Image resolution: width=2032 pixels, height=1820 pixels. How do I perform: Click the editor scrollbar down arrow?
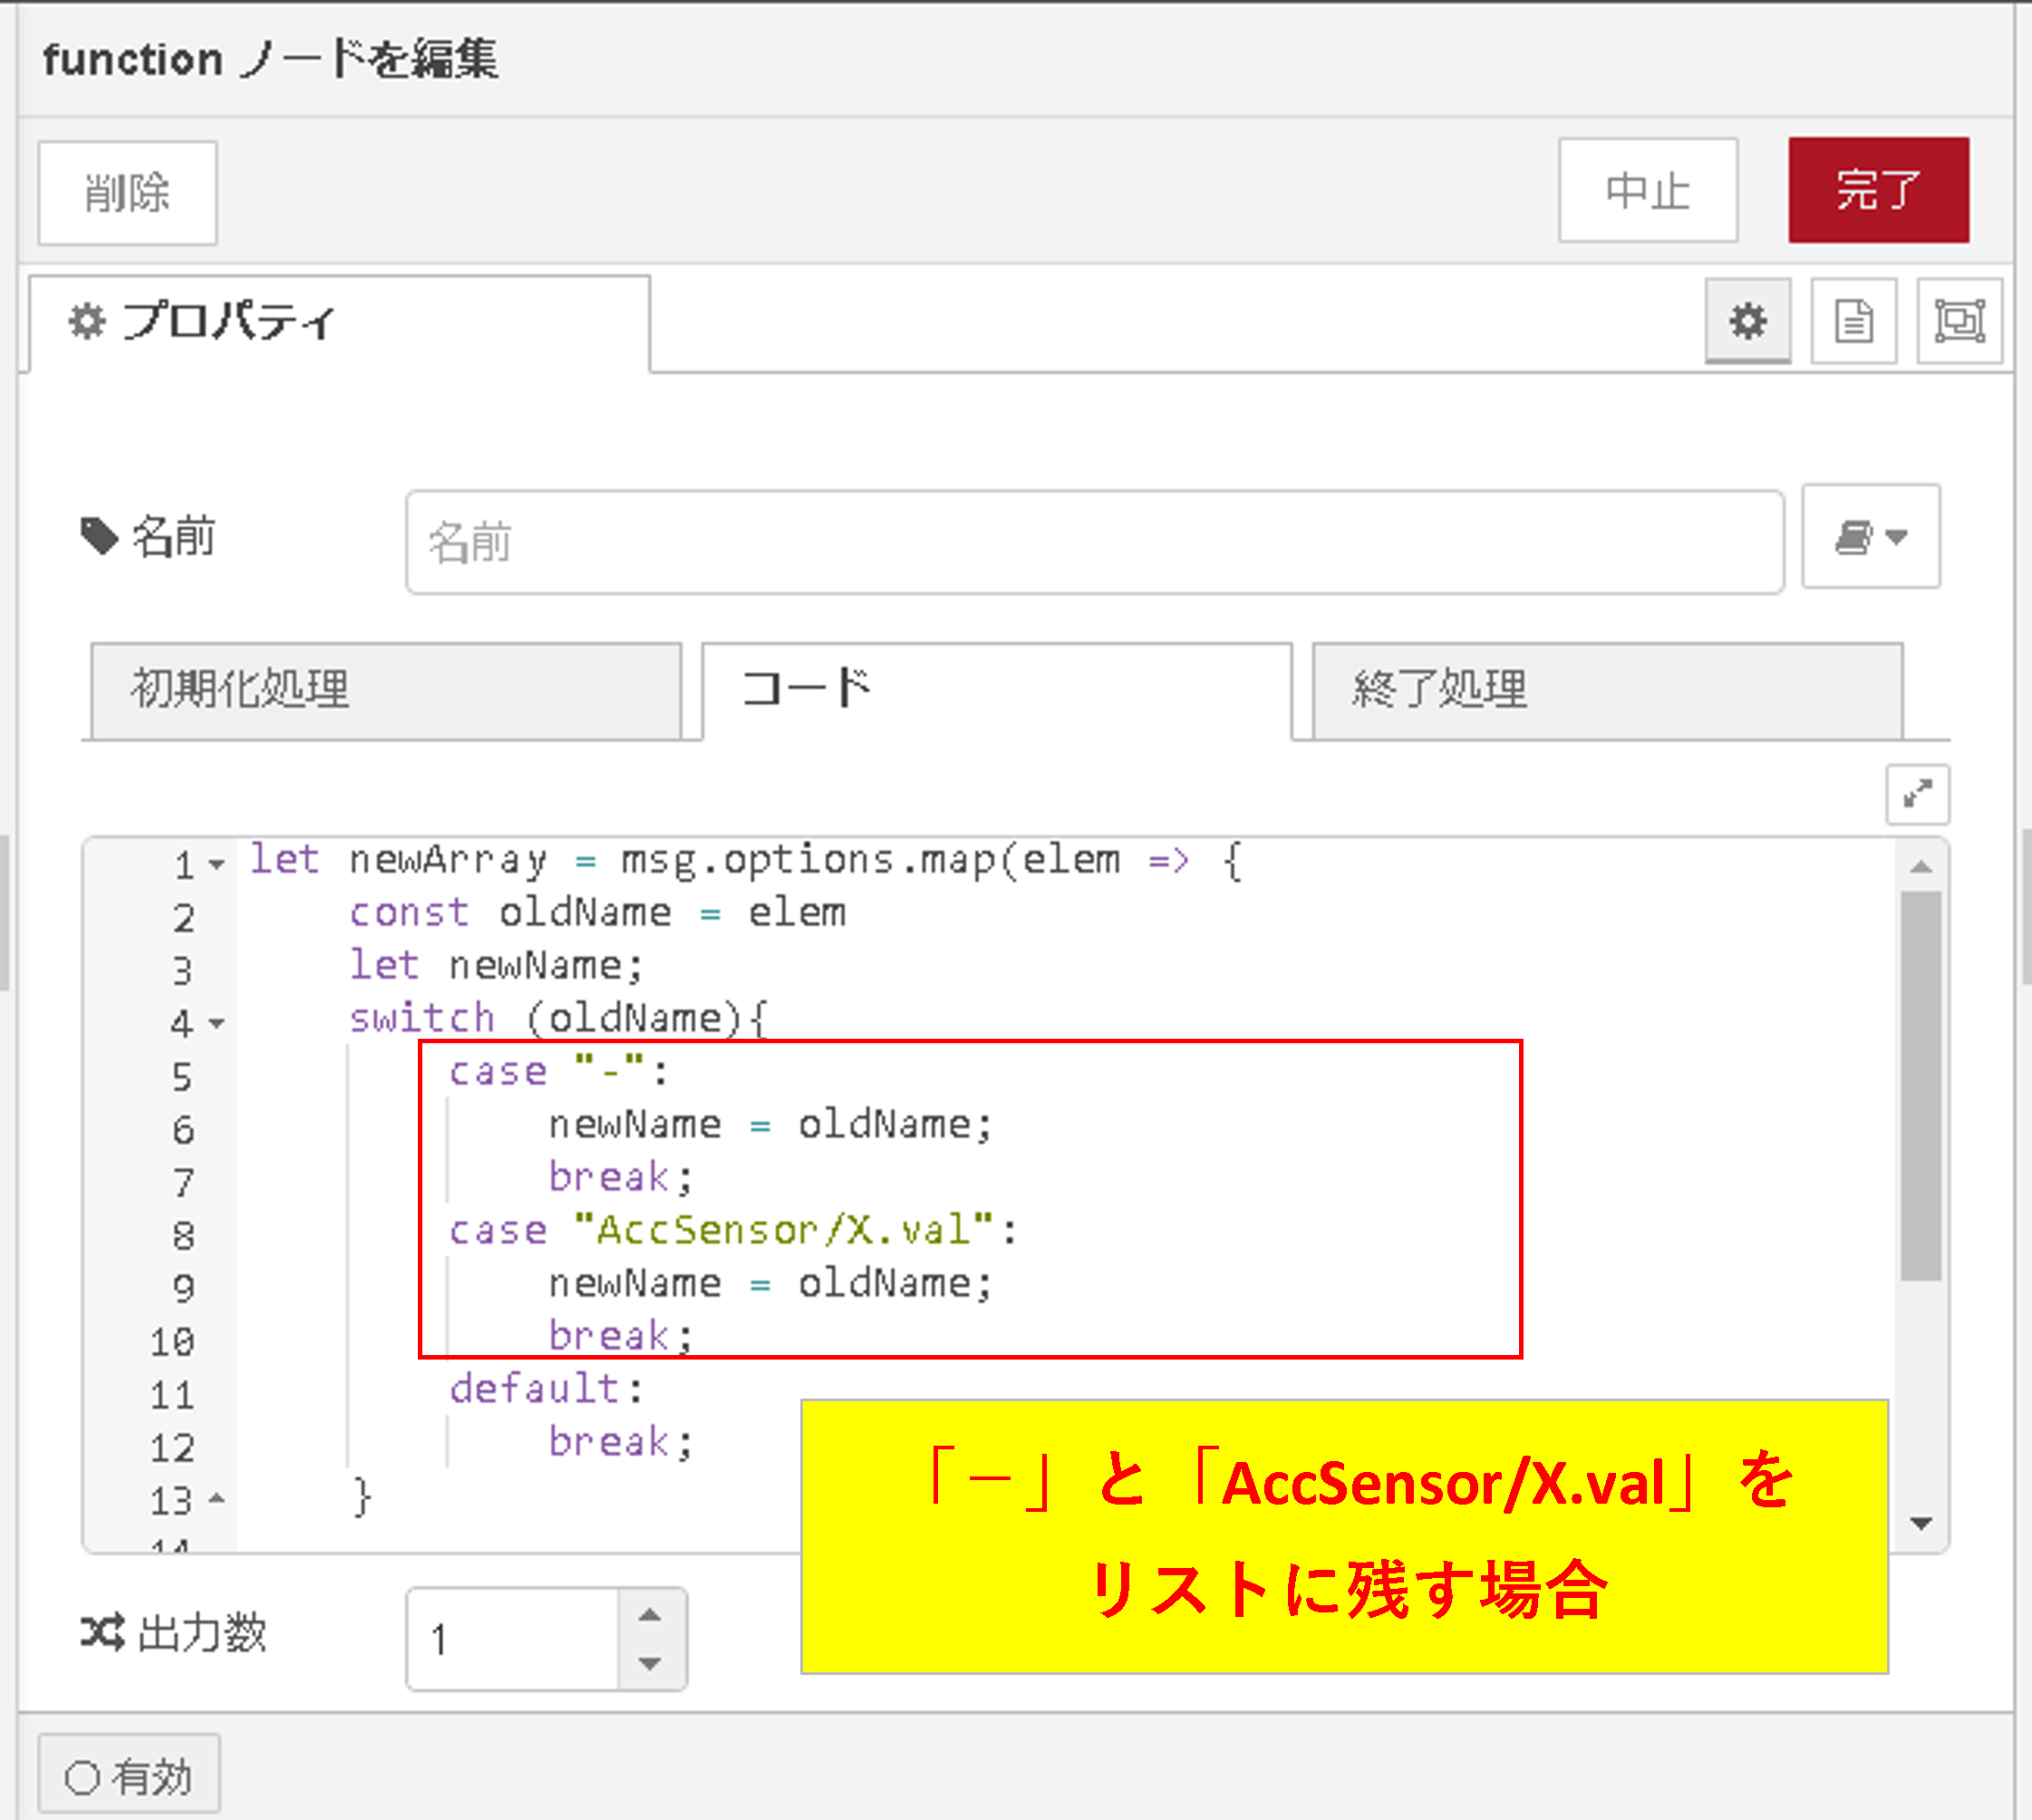(x=1920, y=1523)
